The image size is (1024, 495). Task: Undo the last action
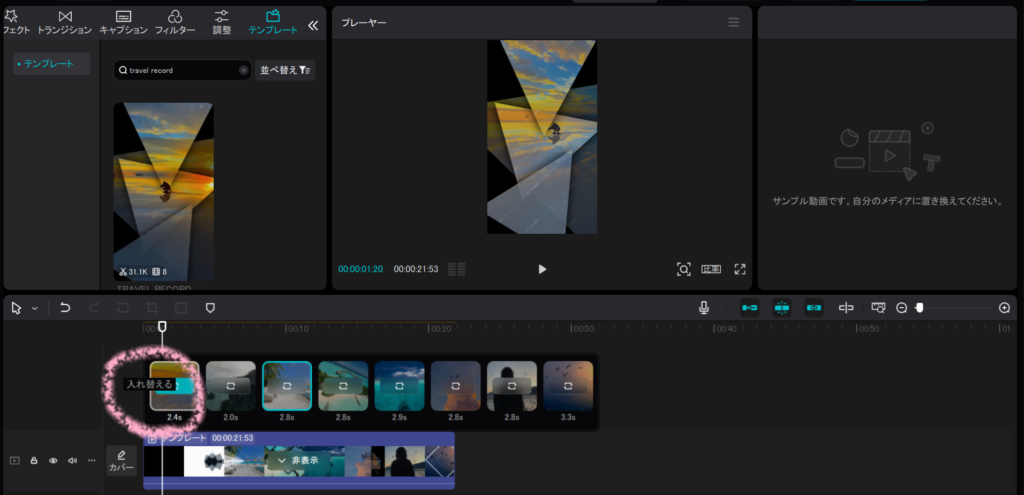pos(65,308)
